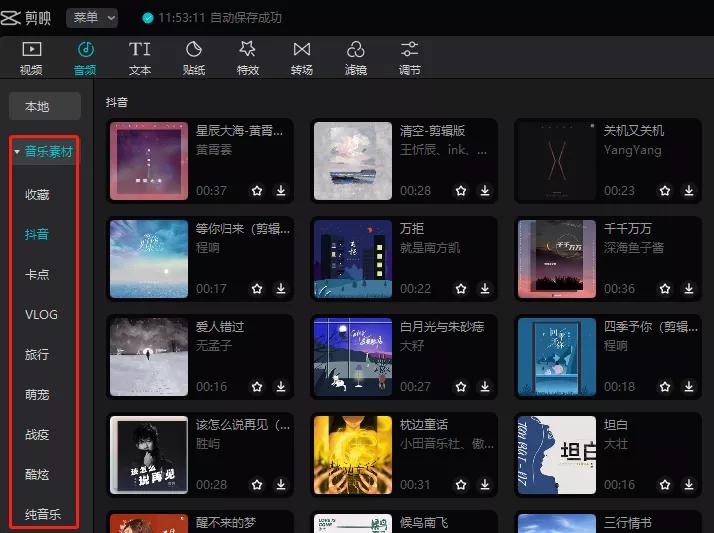Image resolution: width=714 pixels, height=533 pixels.
Task: Open the 贴纸 stickers panel
Action: point(194,58)
